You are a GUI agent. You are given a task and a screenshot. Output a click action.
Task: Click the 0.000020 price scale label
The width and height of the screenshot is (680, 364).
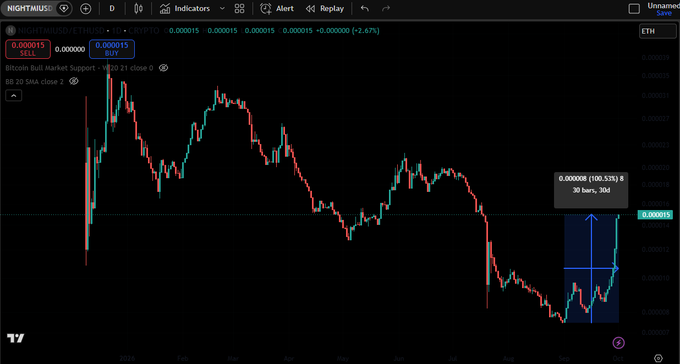pyautogui.click(x=654, y=167)
